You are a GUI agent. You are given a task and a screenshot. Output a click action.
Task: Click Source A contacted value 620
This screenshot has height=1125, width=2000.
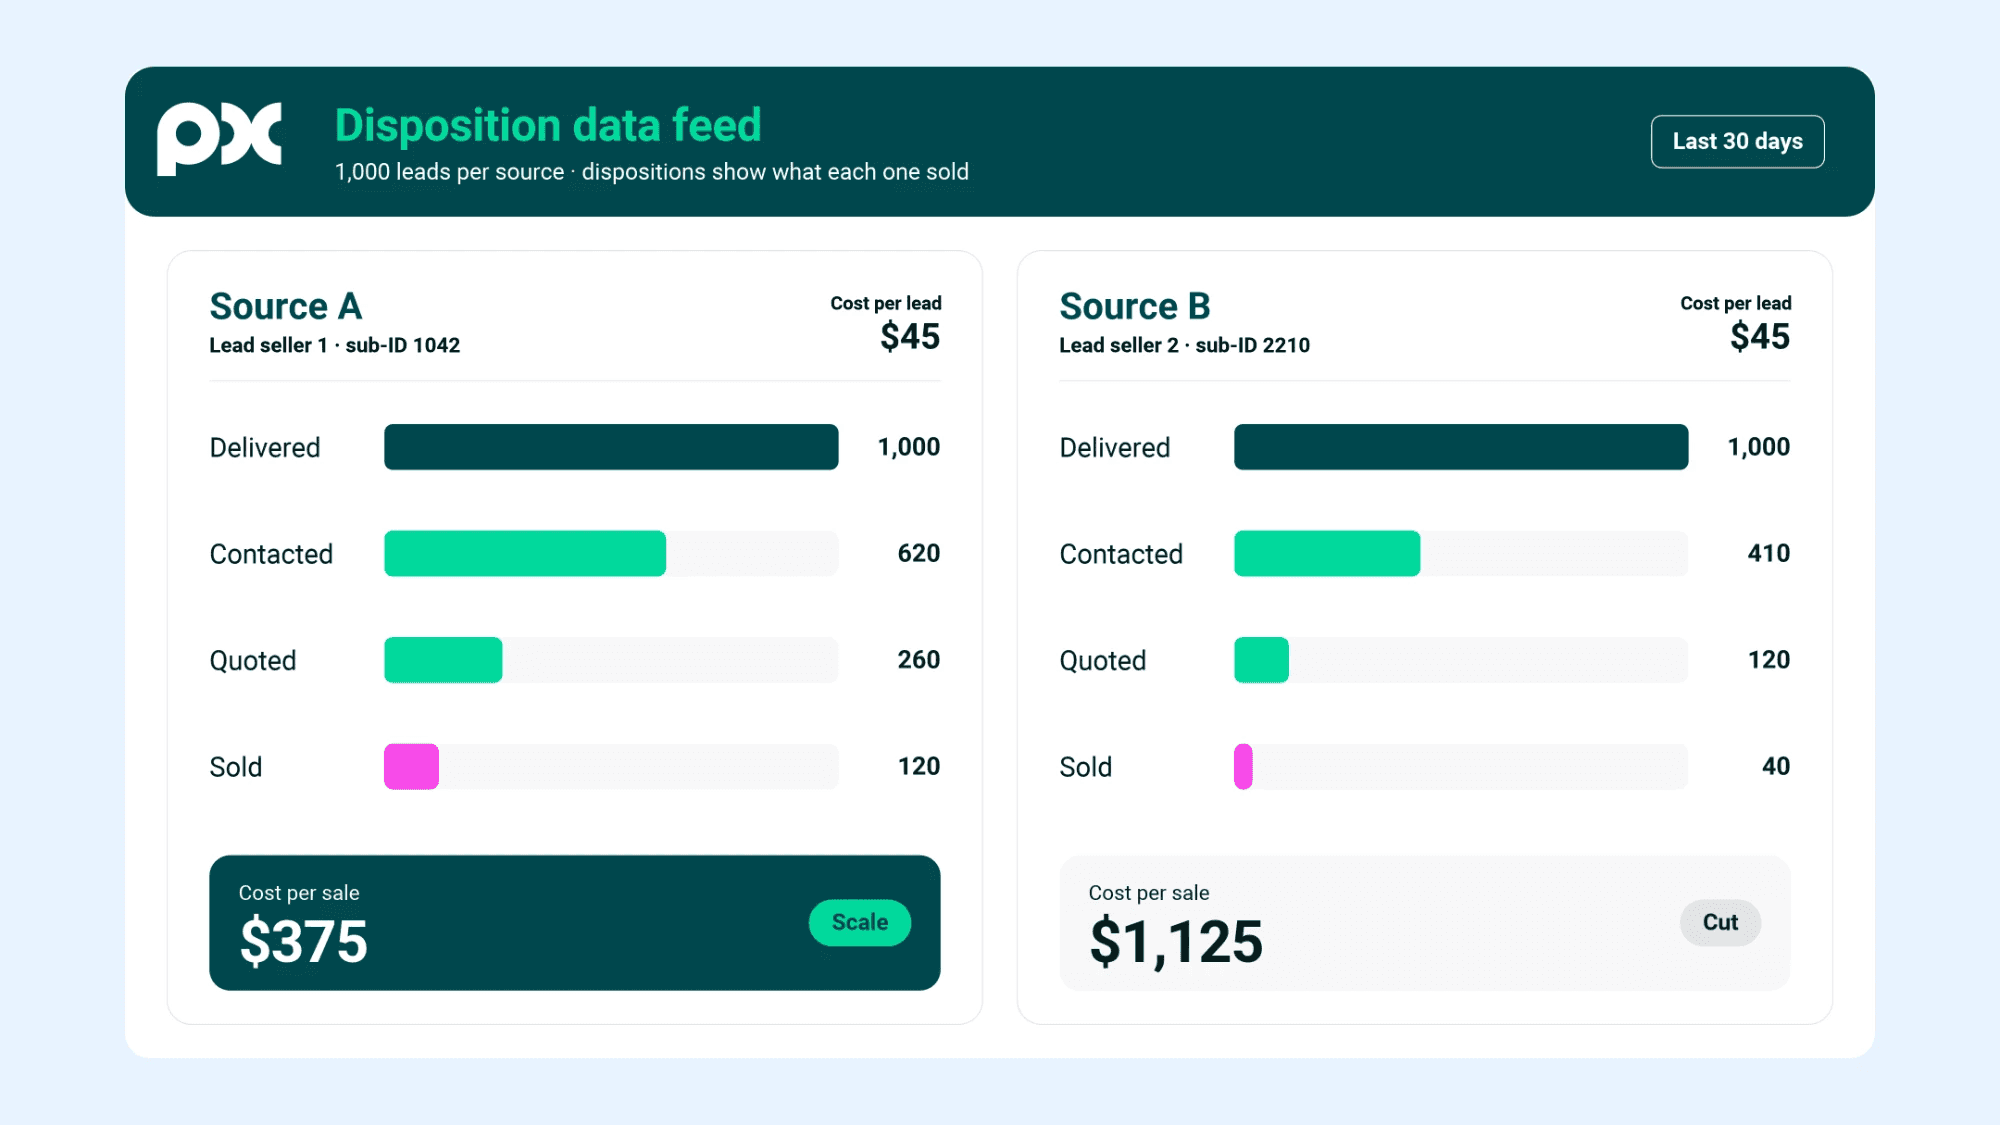(x=919, y=553)
